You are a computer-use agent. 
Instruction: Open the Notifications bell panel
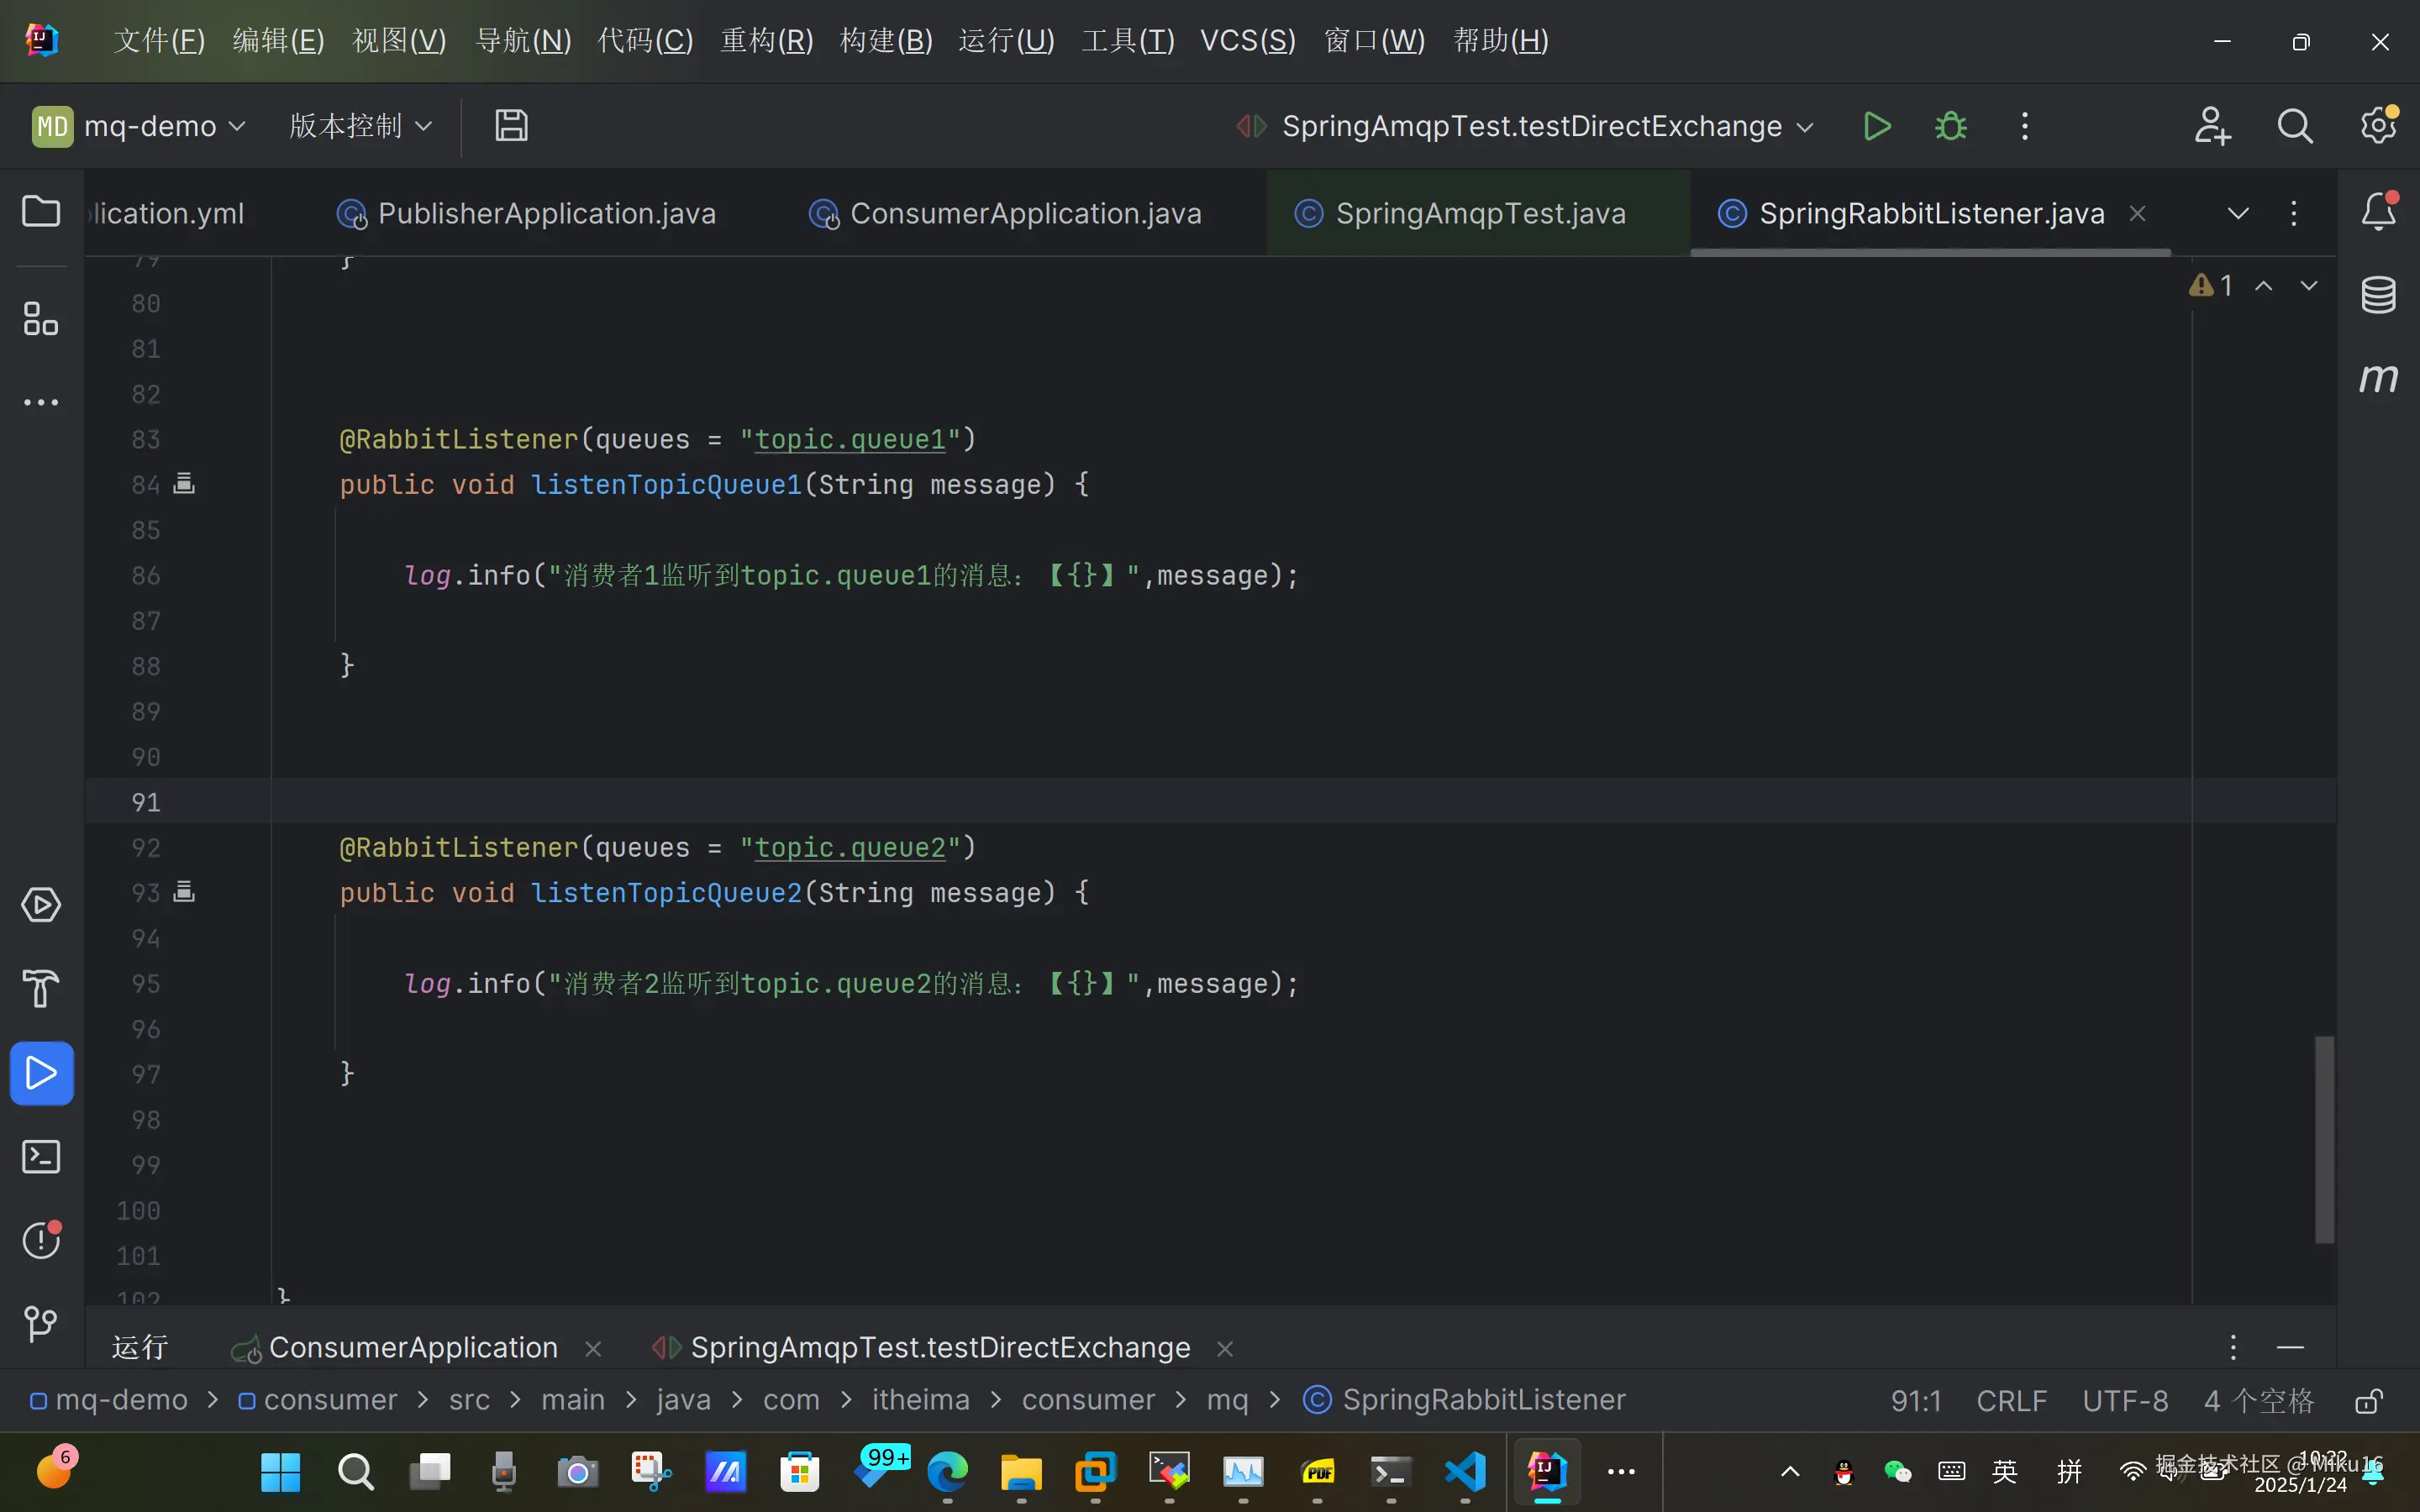pyautogui.click(x=2378, y=211)
